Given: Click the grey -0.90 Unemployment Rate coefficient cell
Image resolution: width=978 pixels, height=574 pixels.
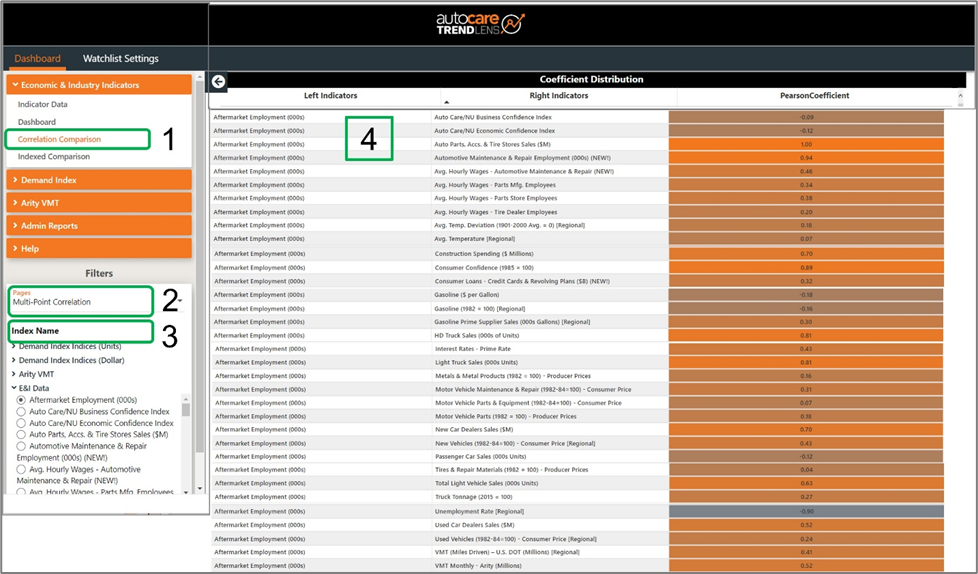Looking at the screenshot, I should (x=806, y=511).
